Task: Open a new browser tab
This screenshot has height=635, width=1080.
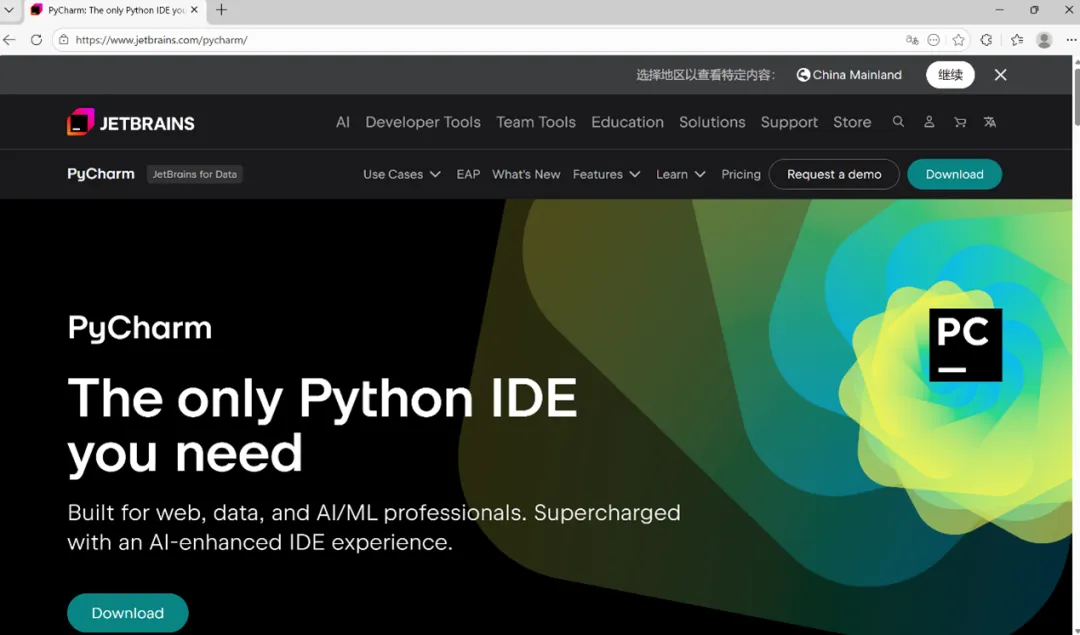Action: pos(221,10)
